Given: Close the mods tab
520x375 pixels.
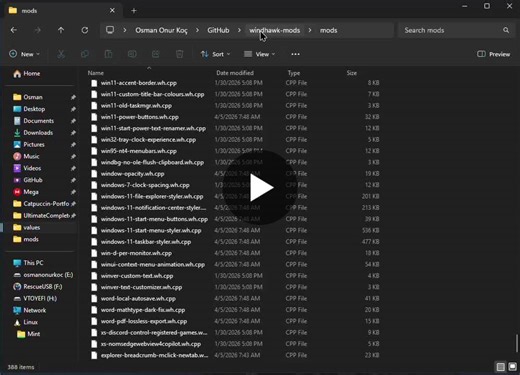Looking at the screenshot, I should (112, 11).
